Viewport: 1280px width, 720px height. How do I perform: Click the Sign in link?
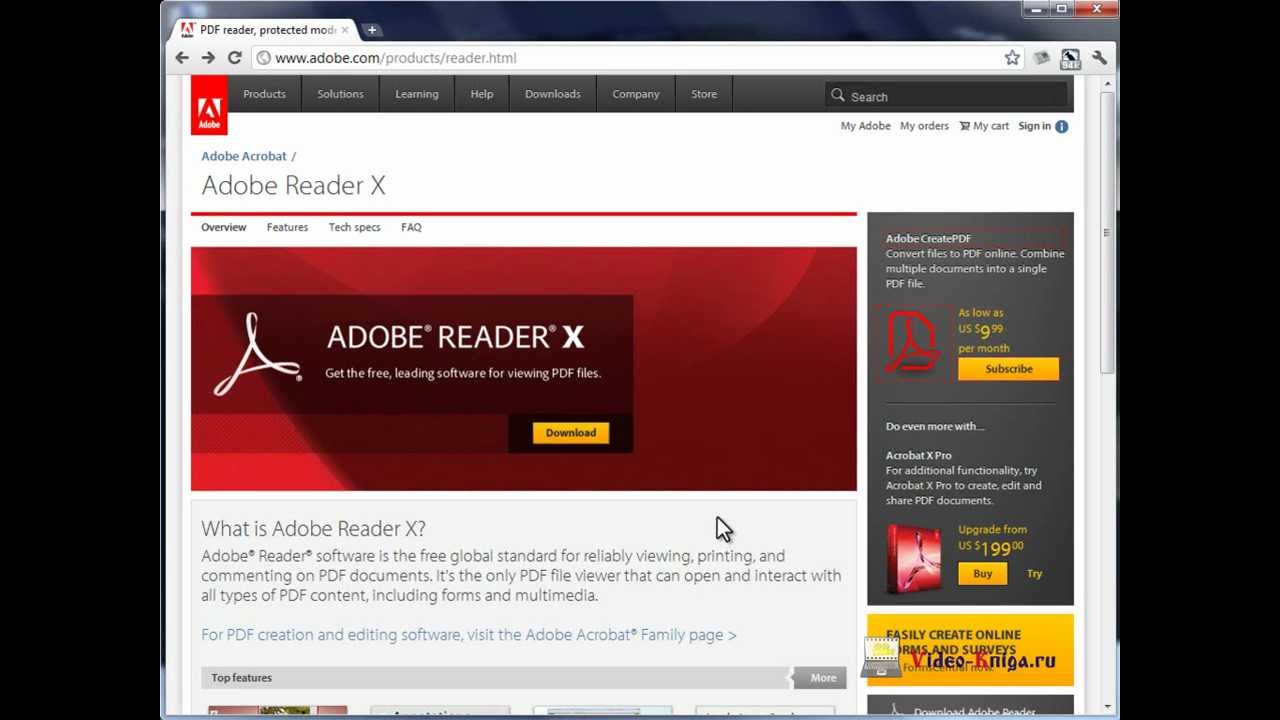(x=1034, y=126)
